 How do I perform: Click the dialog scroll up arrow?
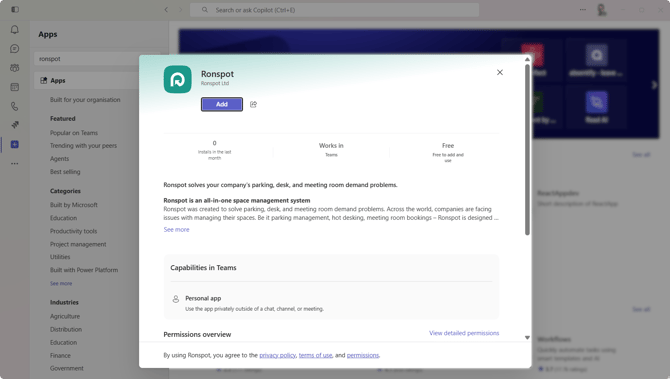tap(527, 59)
